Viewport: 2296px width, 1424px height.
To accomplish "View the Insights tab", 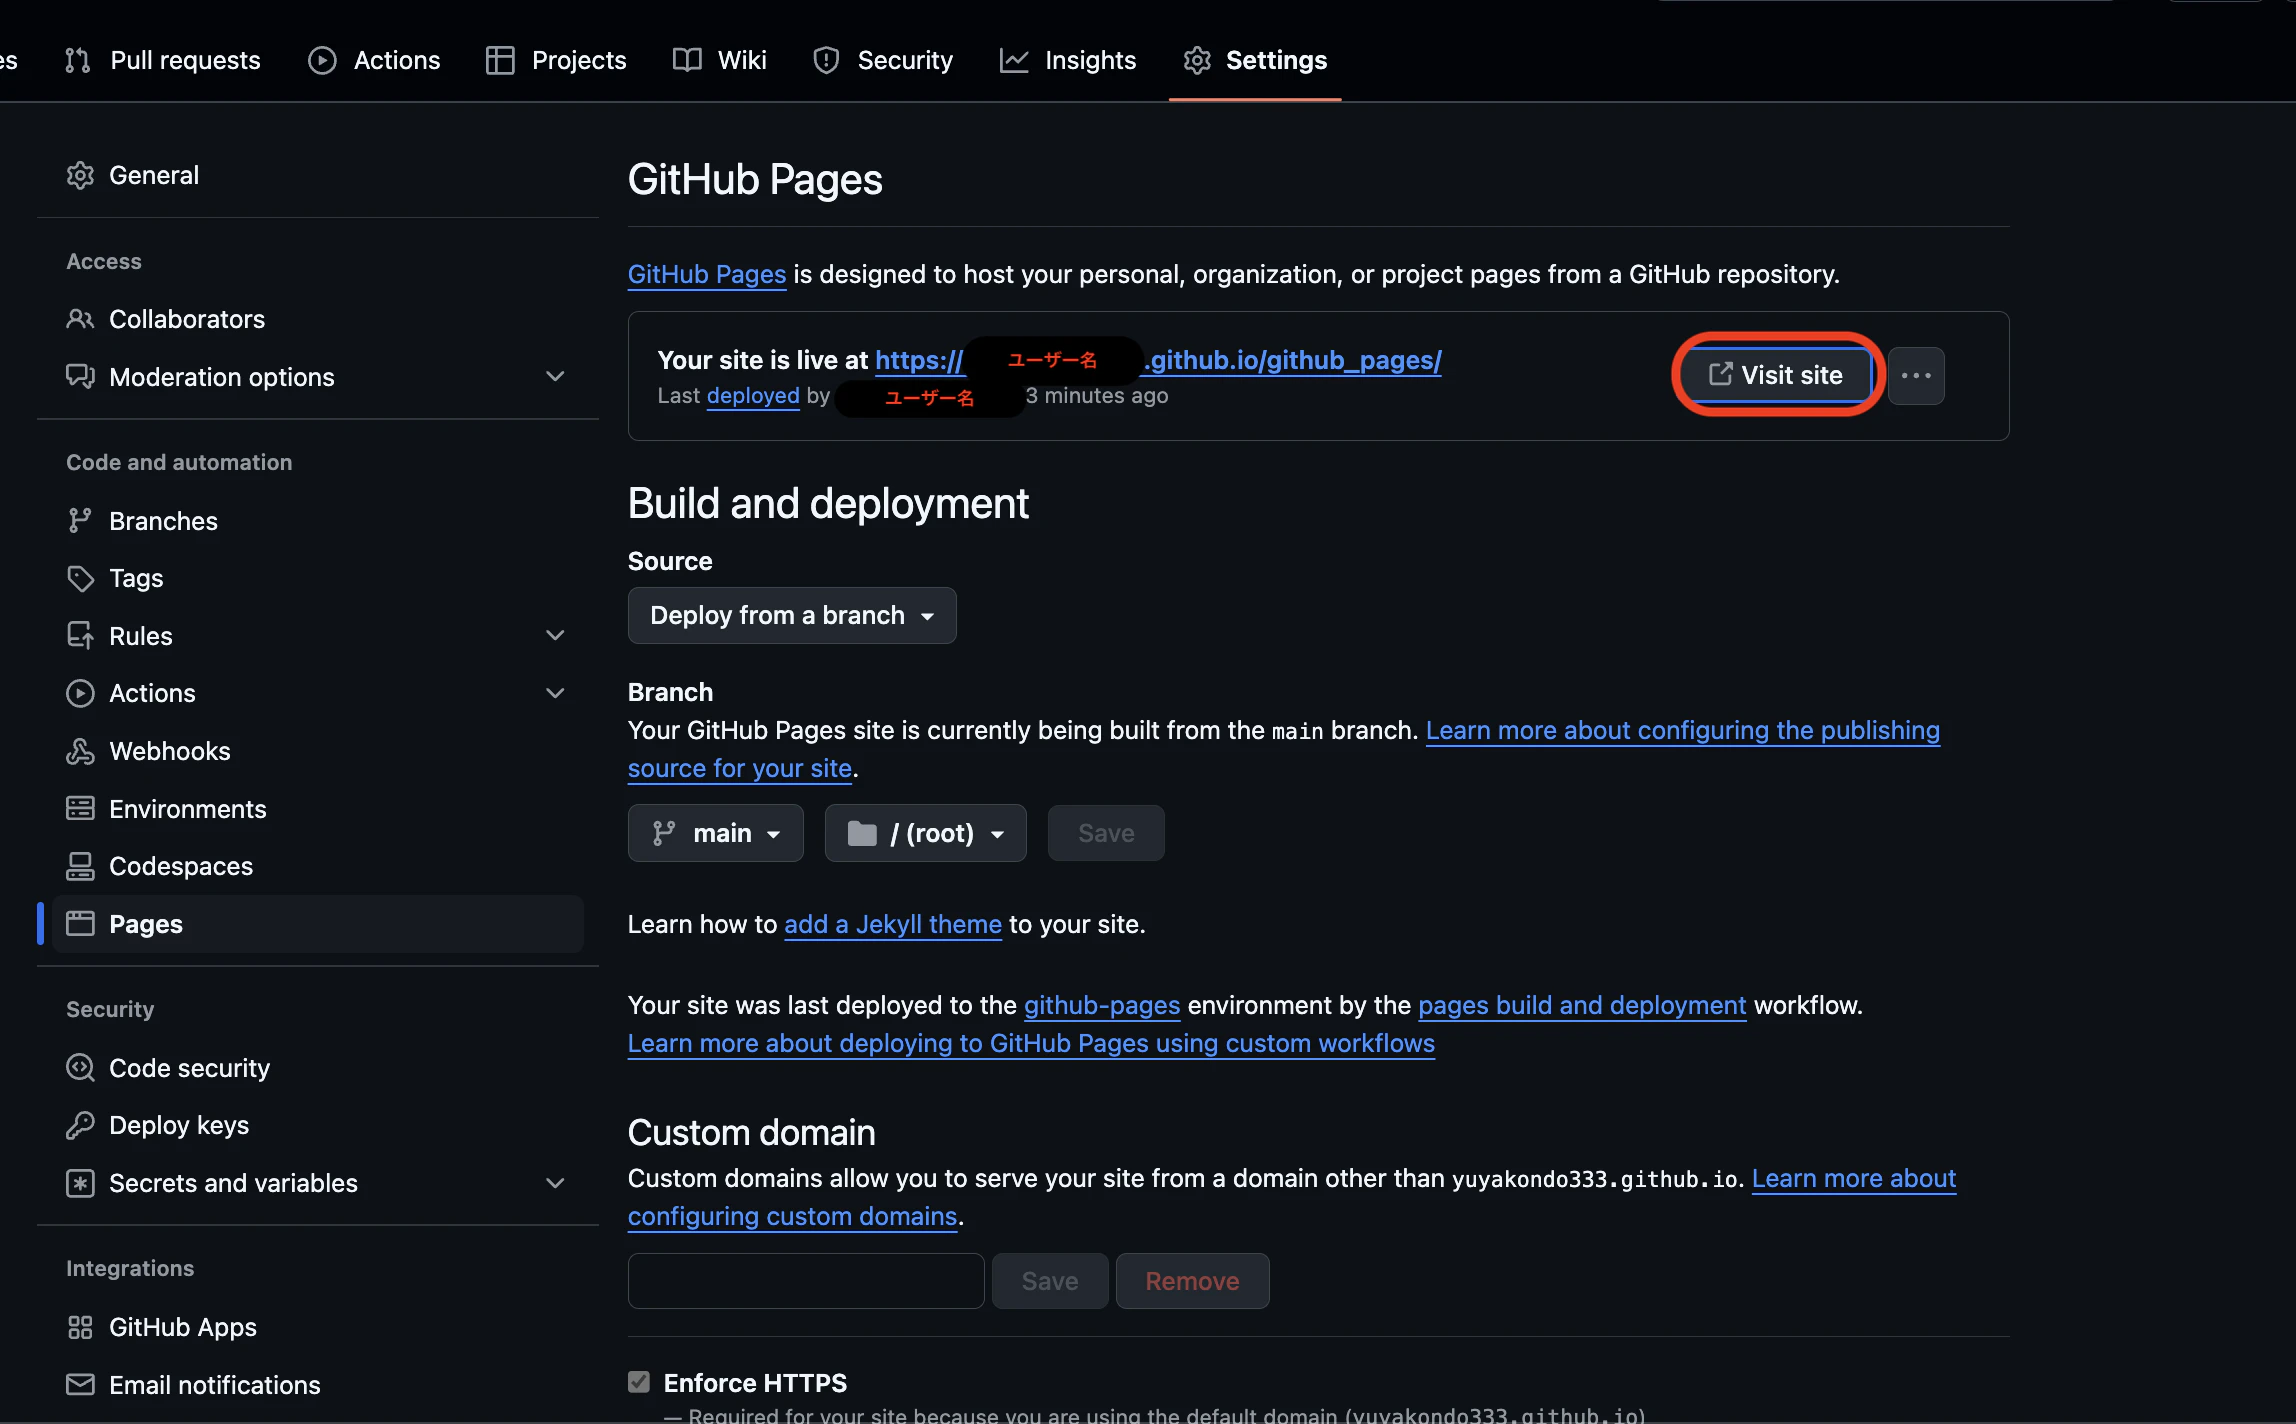I will click(x=1068, y=60).
